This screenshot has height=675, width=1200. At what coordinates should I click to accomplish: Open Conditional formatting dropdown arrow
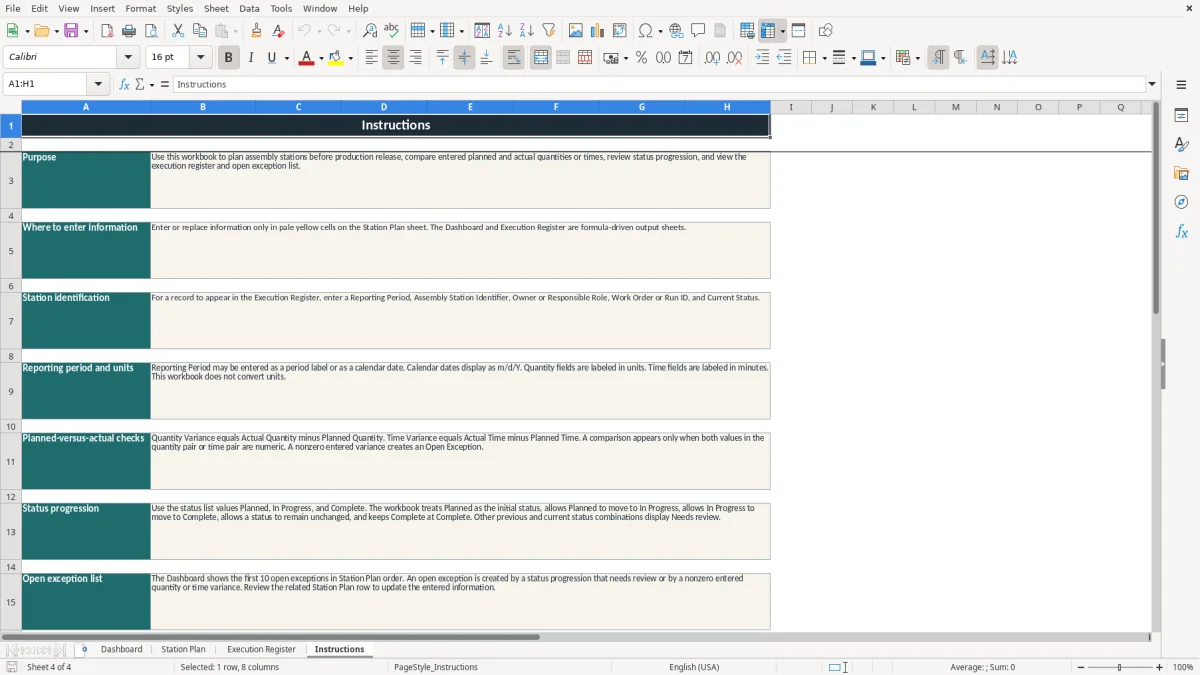click(917, 58)
